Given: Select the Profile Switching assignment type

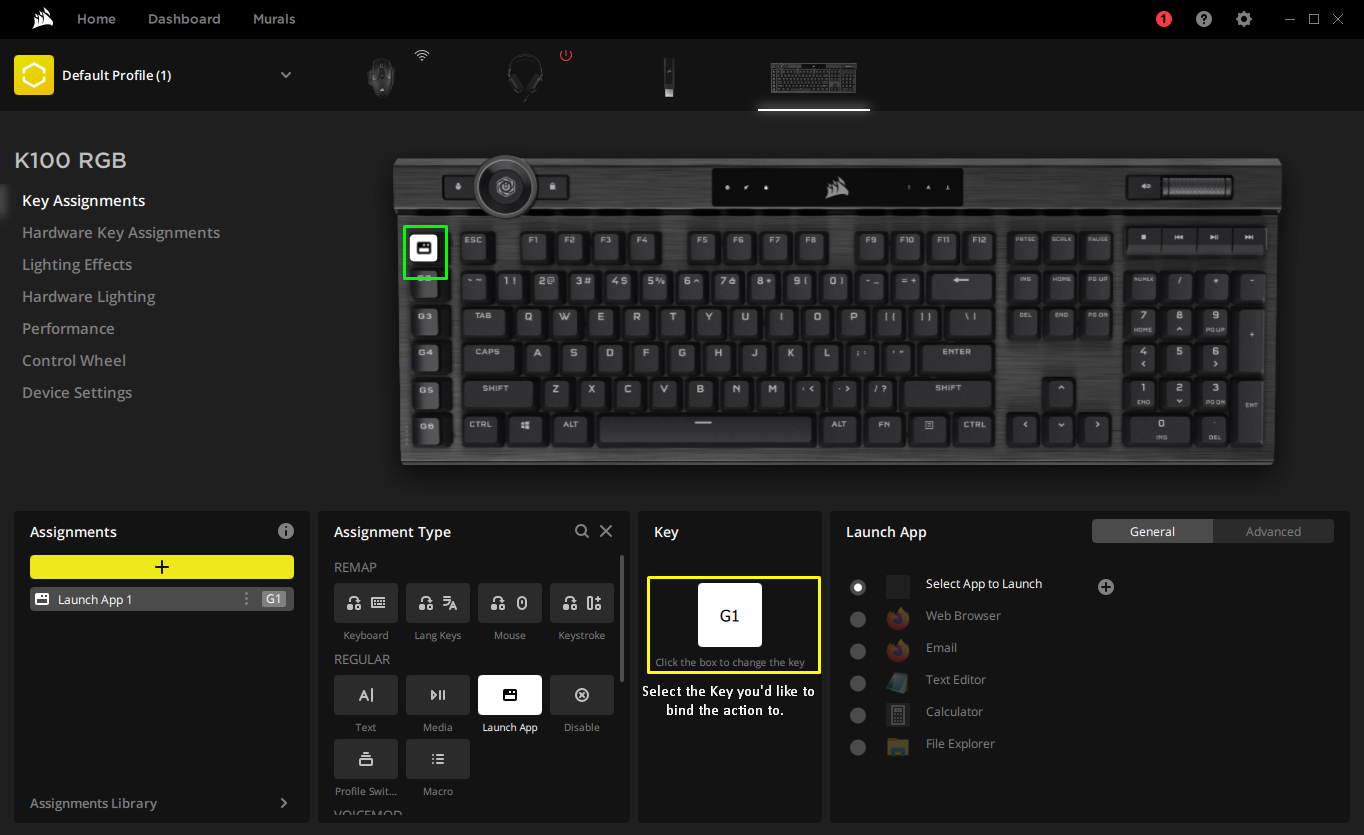Looking at the screenshot, I should [365, 759].
